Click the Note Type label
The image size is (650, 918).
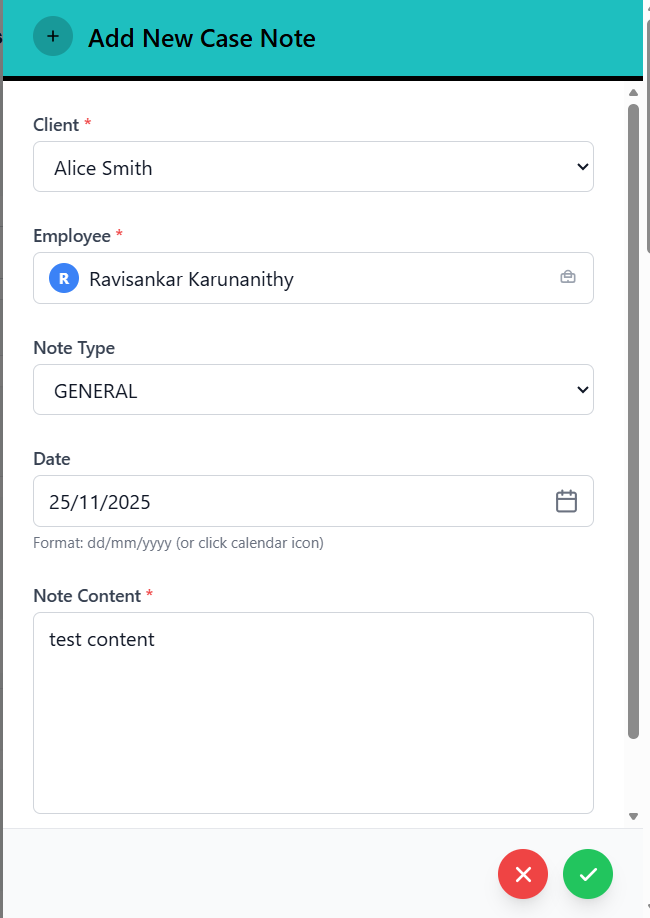click(x=74, y=348)
